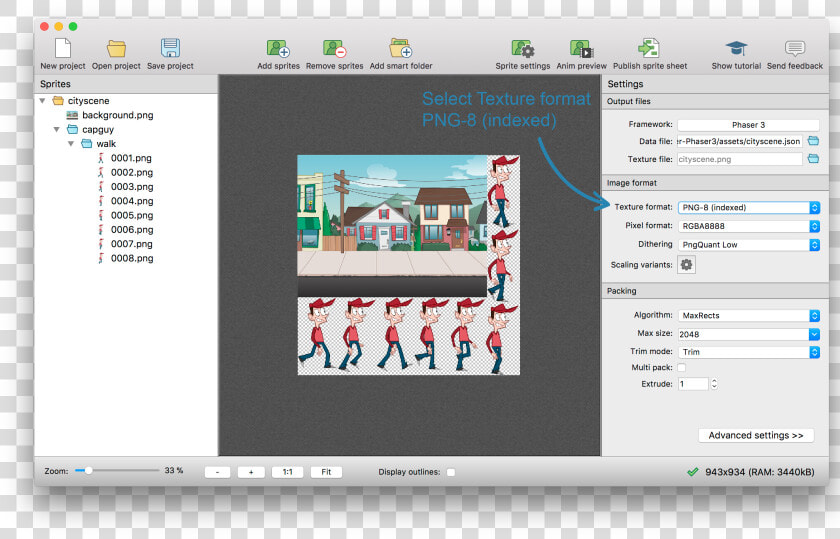
Task: Publish sprite sheet
Action: point(650,54)
